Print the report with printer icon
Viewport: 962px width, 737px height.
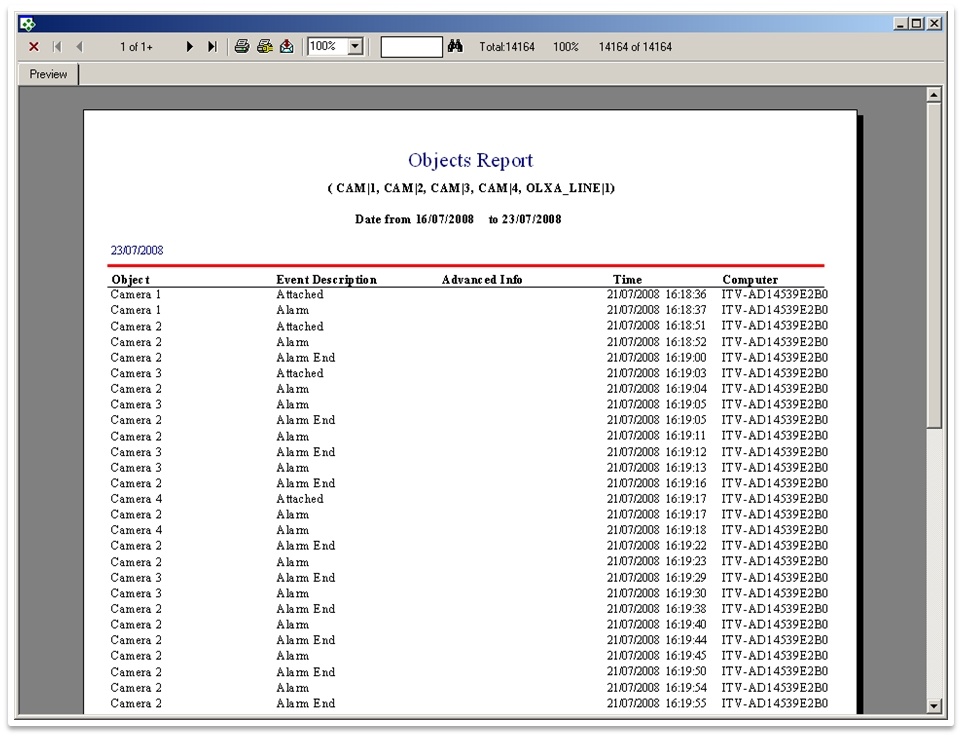click(x=242, y=47)
